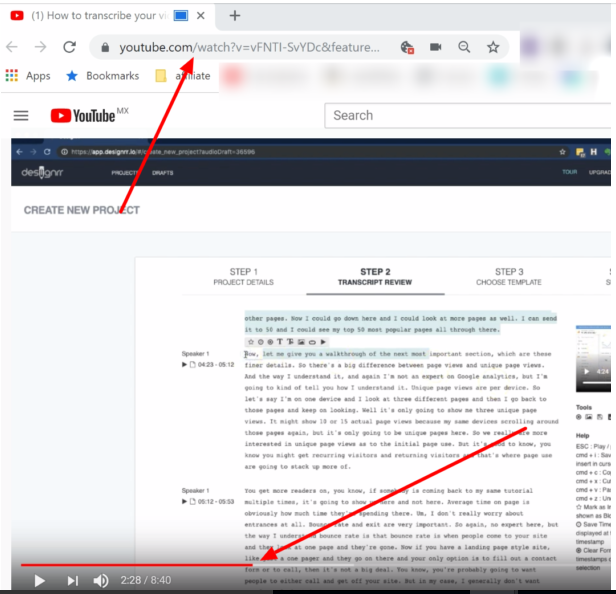Click the star icon in transcript toolbar
The height and width of the screenshot is (594, 616).
pyautogui.click(x=251, y=342)
